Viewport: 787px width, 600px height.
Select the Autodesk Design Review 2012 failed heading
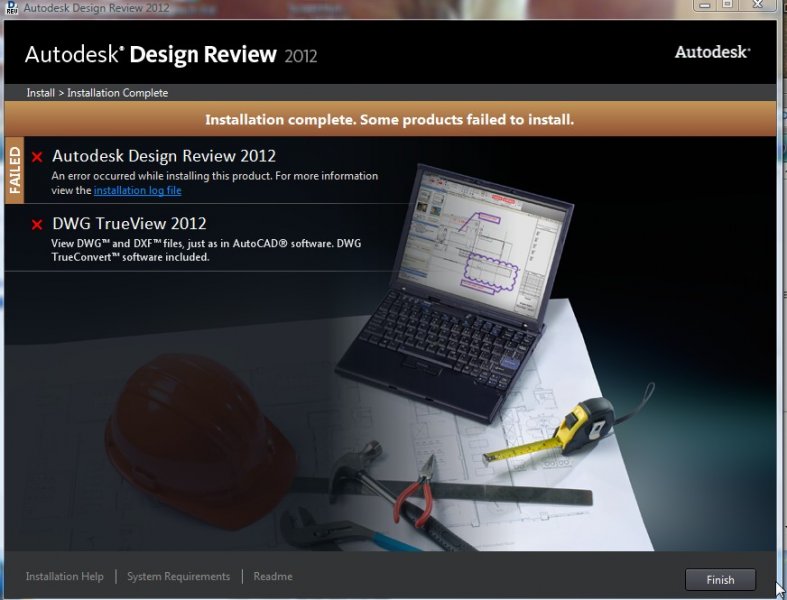[x=164, y=156]
